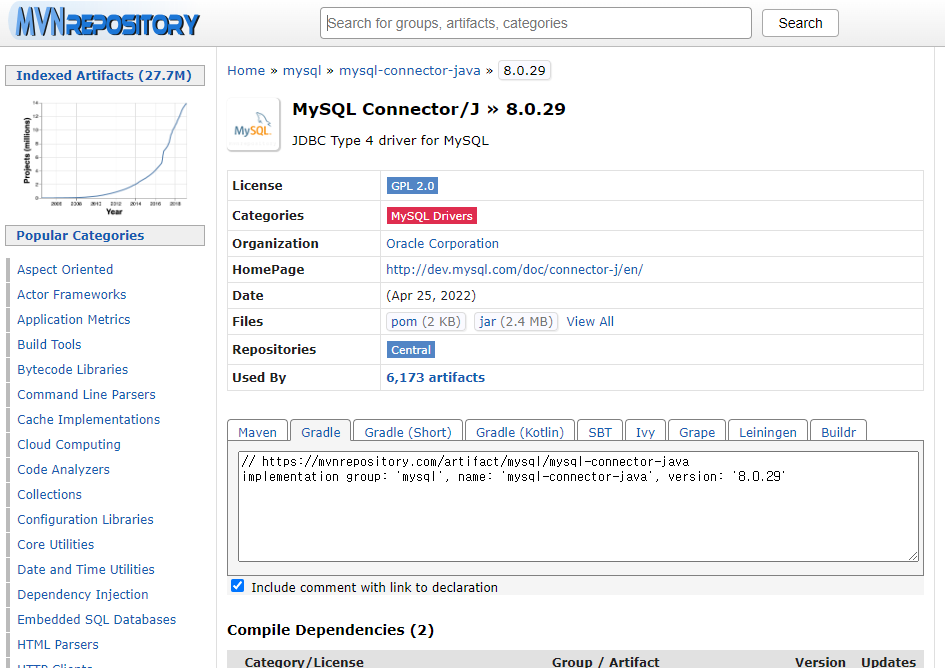Click the Indexed Artifacts (27.7M) header
The height and width of the screenshot is (668, 945).
[105, 75]
